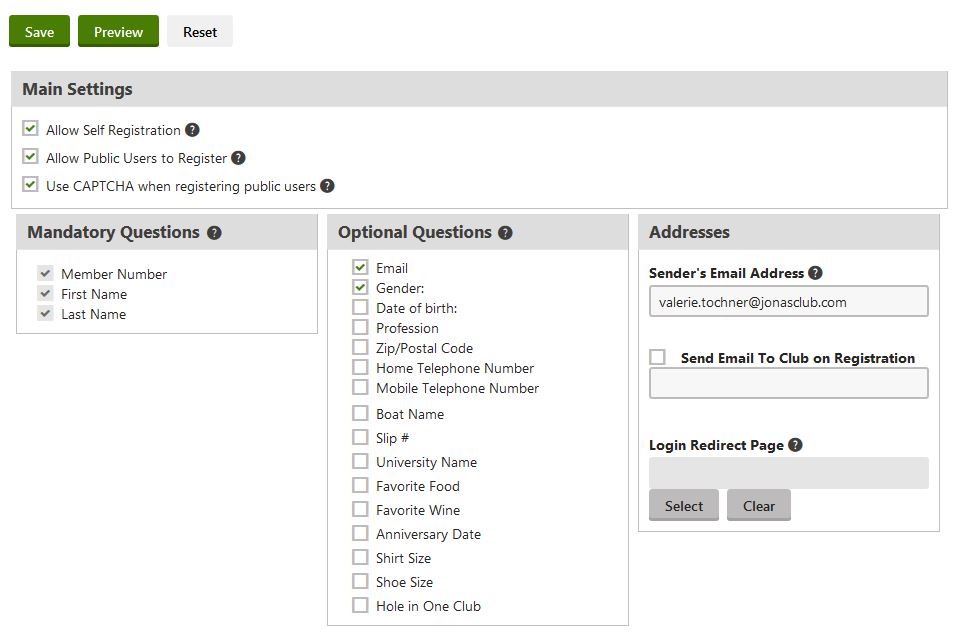965x638 pixels.
Task: Disable Use CAPTCHA when registering public users
Action: coord(30,185)
